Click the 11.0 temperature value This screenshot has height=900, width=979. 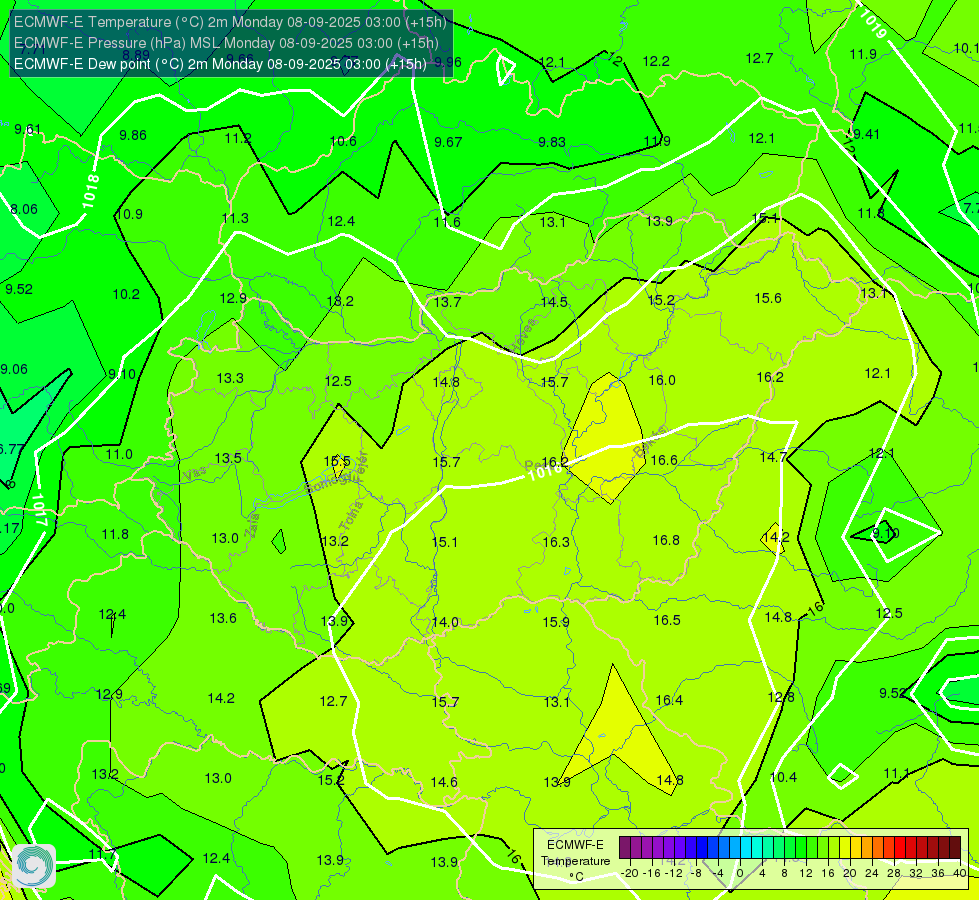point(119,454)
